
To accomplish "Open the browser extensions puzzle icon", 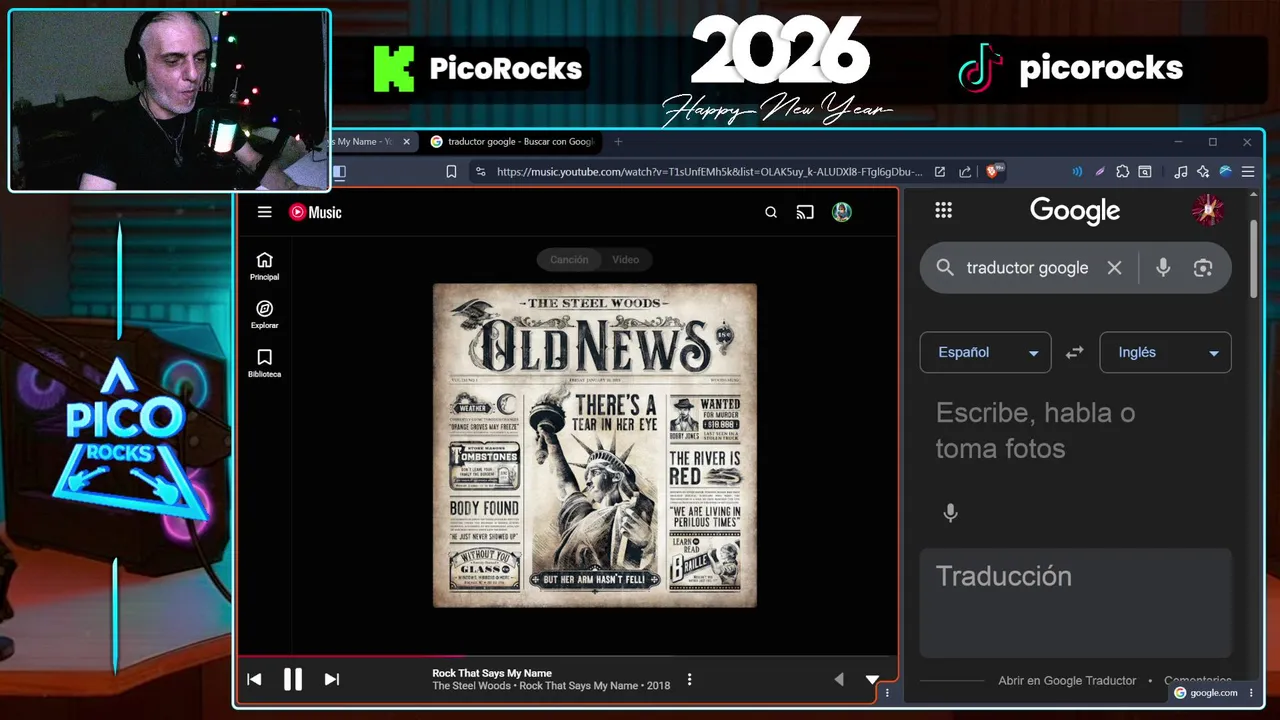I will coord(1123,172).
